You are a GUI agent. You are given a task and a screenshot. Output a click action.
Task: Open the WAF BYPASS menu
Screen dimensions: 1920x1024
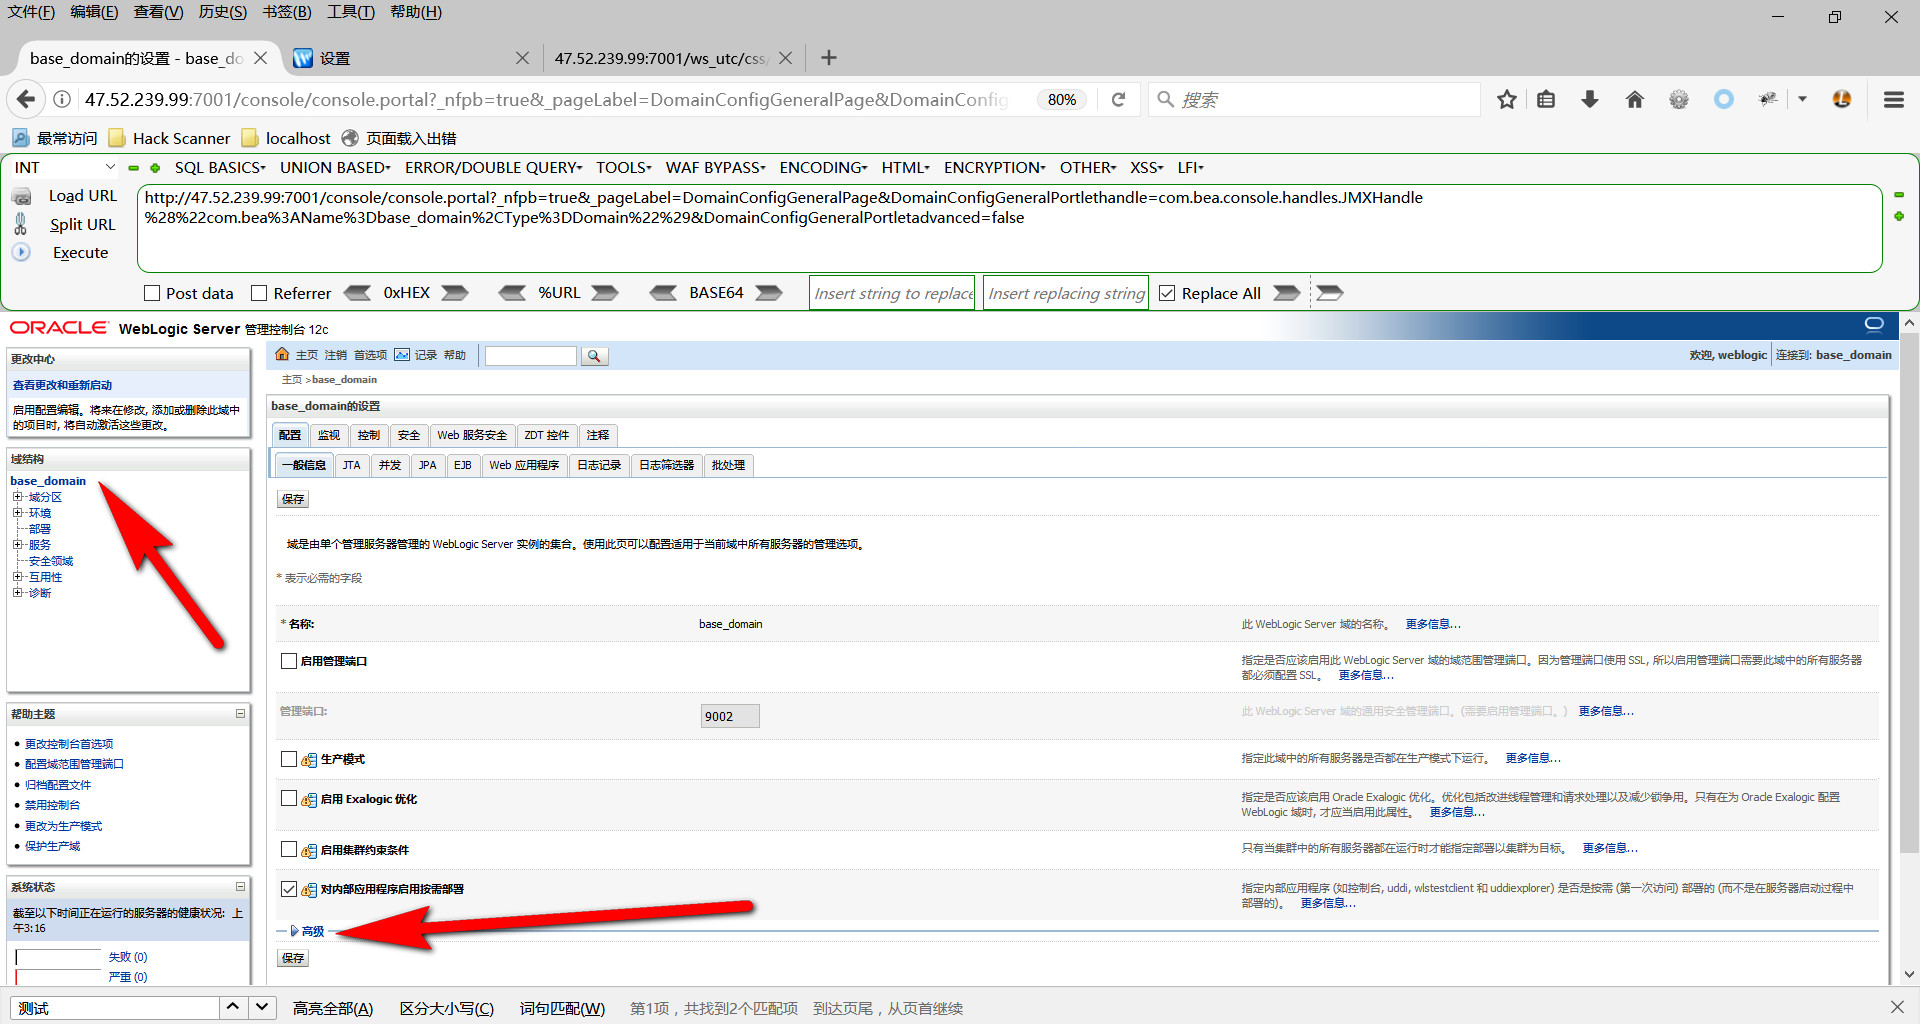(716, 168)
